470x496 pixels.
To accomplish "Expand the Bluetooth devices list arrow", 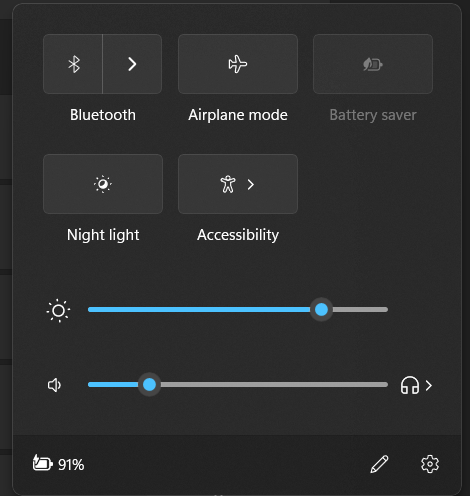I will (132, 64).
